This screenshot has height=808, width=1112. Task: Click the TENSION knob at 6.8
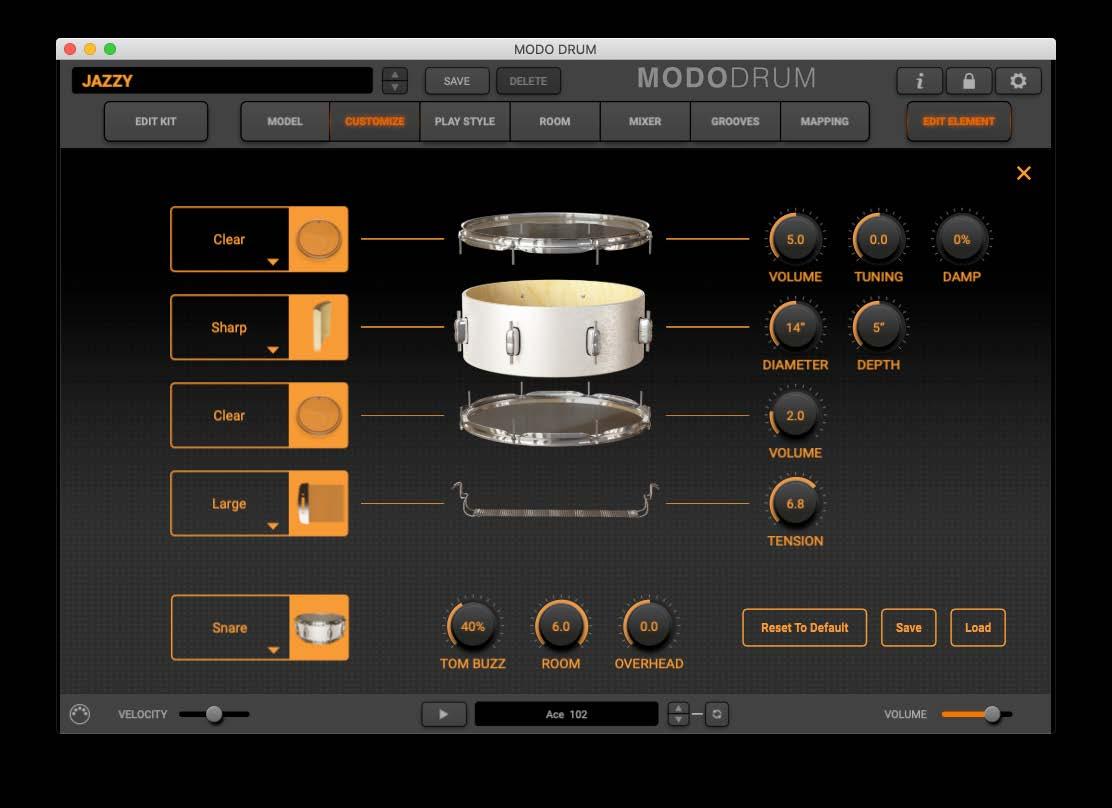coord(795,504)
